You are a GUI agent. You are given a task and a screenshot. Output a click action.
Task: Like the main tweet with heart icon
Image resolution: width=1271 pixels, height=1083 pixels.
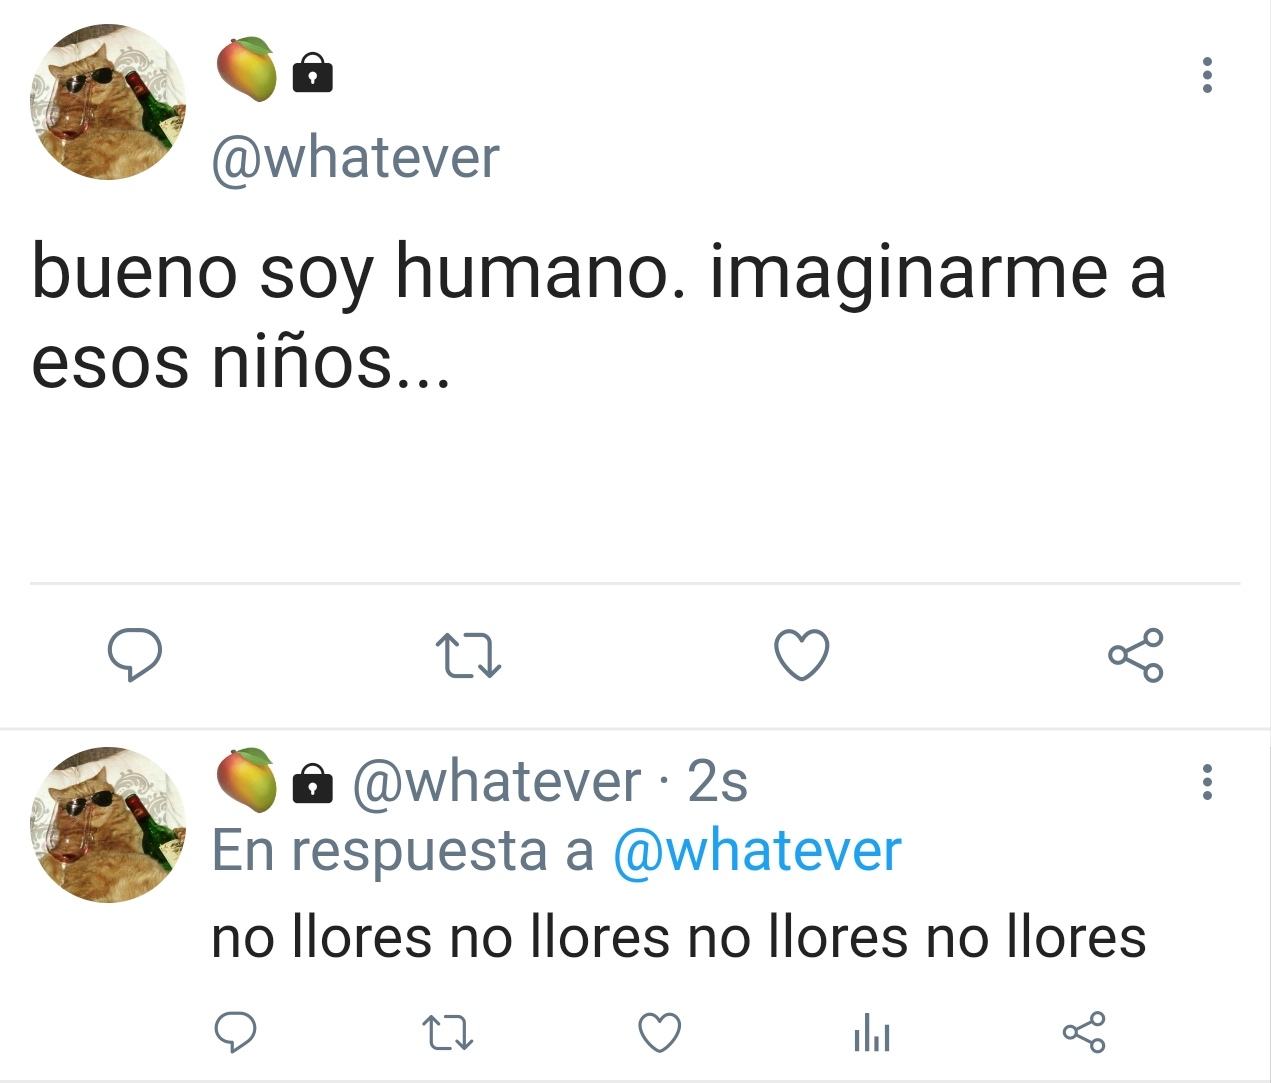tap(802, 655)
